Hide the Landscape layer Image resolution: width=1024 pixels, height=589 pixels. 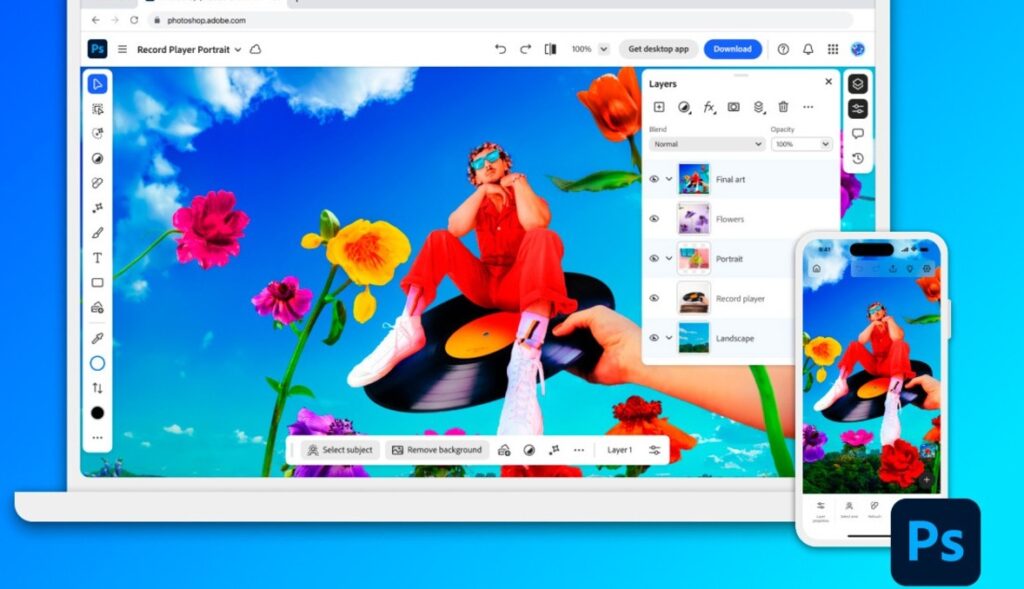(656, 338)
